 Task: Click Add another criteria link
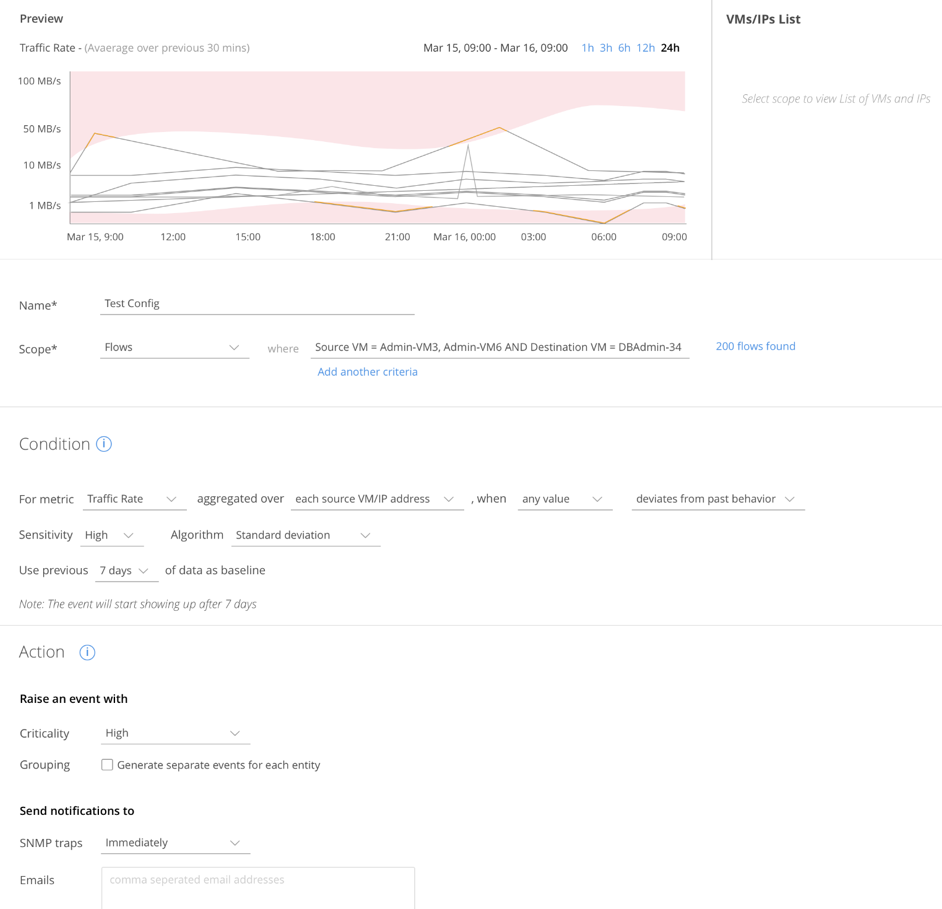click(367, 372)
